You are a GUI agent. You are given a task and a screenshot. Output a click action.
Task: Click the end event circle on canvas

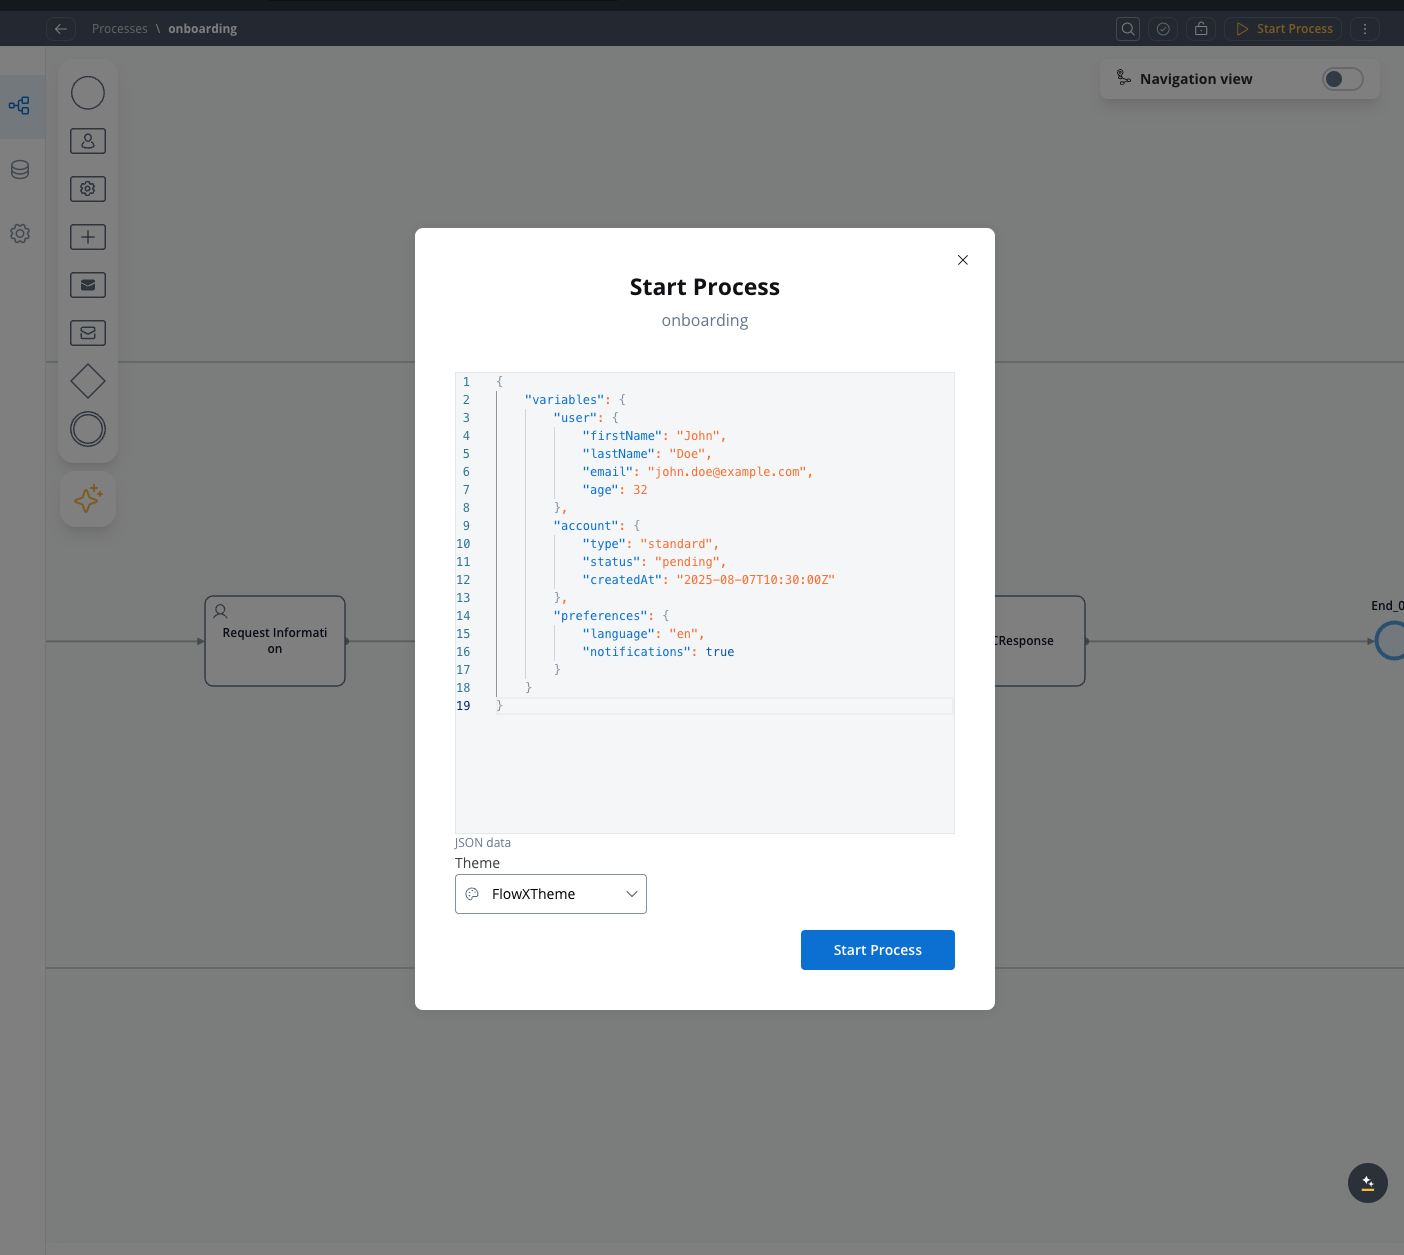point(1391,641)
